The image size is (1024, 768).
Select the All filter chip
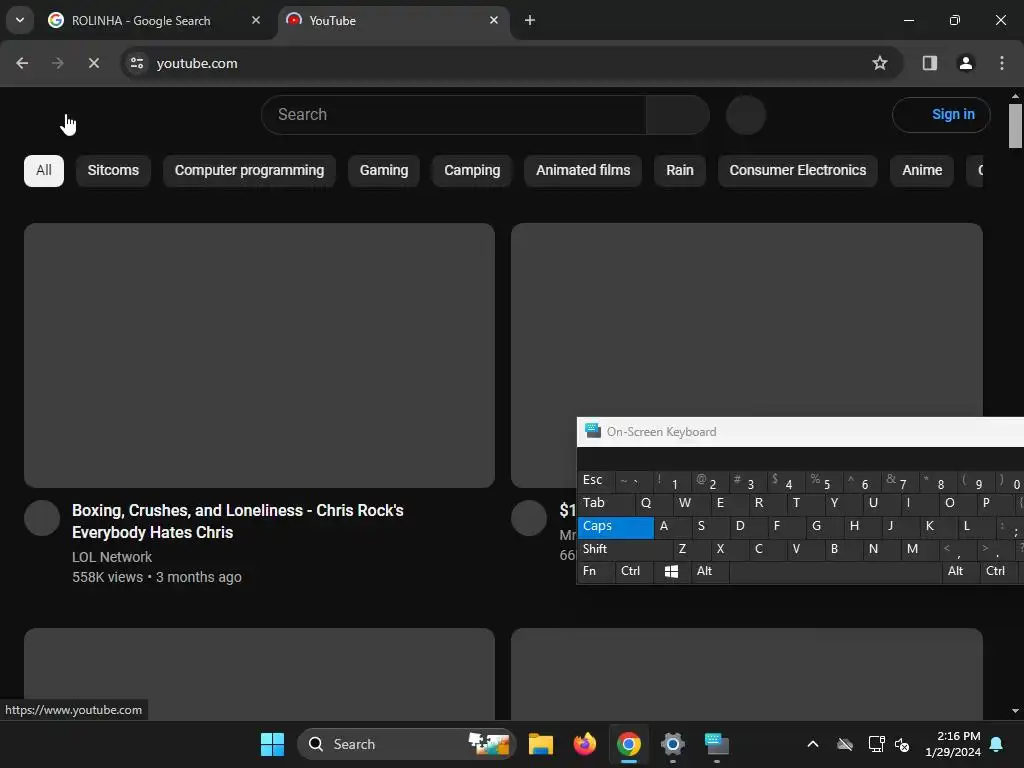(x=44, y=170)
